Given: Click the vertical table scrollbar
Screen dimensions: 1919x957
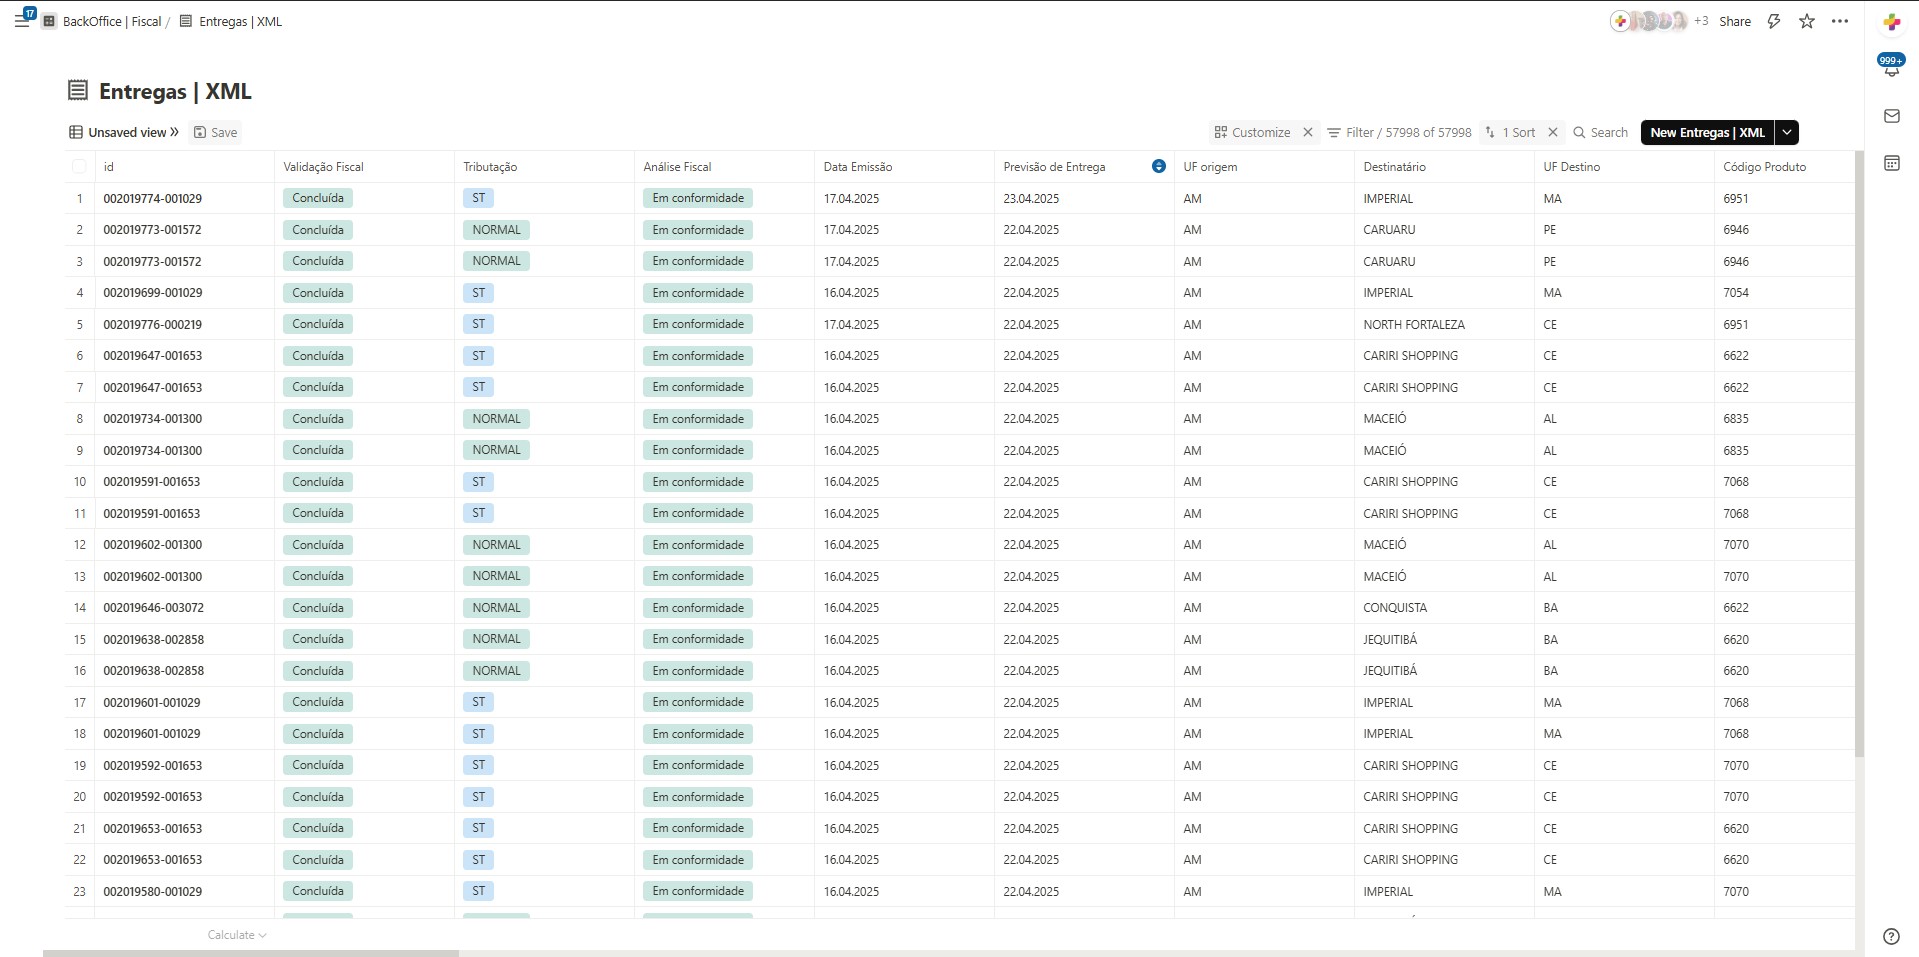Looking at the screenshot, I should click(1859, 454).
